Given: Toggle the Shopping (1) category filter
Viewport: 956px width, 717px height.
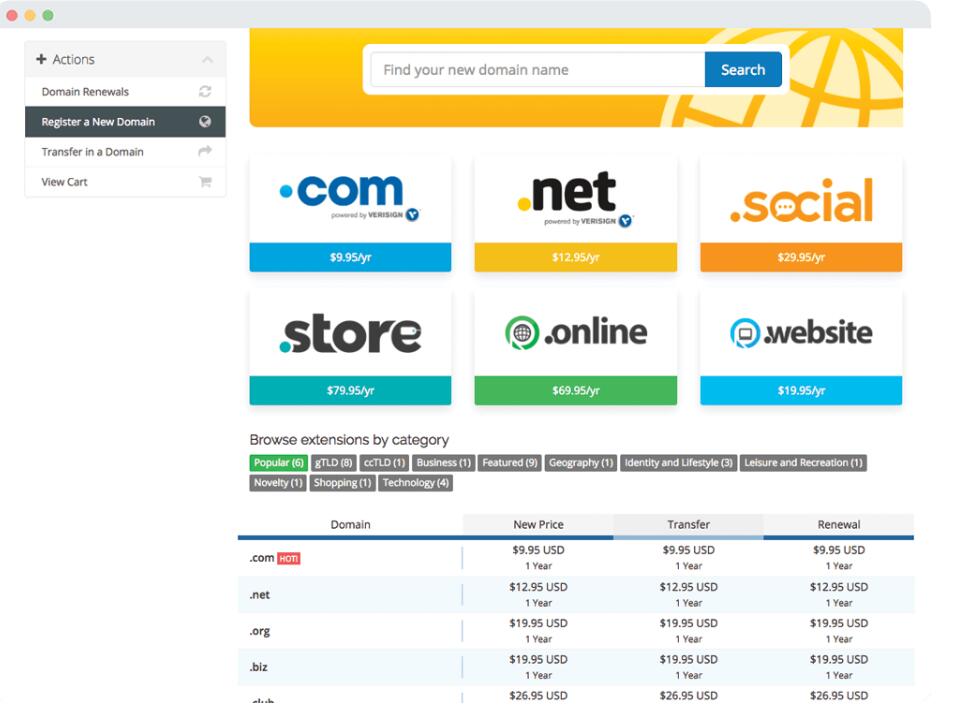Looking at the screenshot, I should [x=342, y=483].
